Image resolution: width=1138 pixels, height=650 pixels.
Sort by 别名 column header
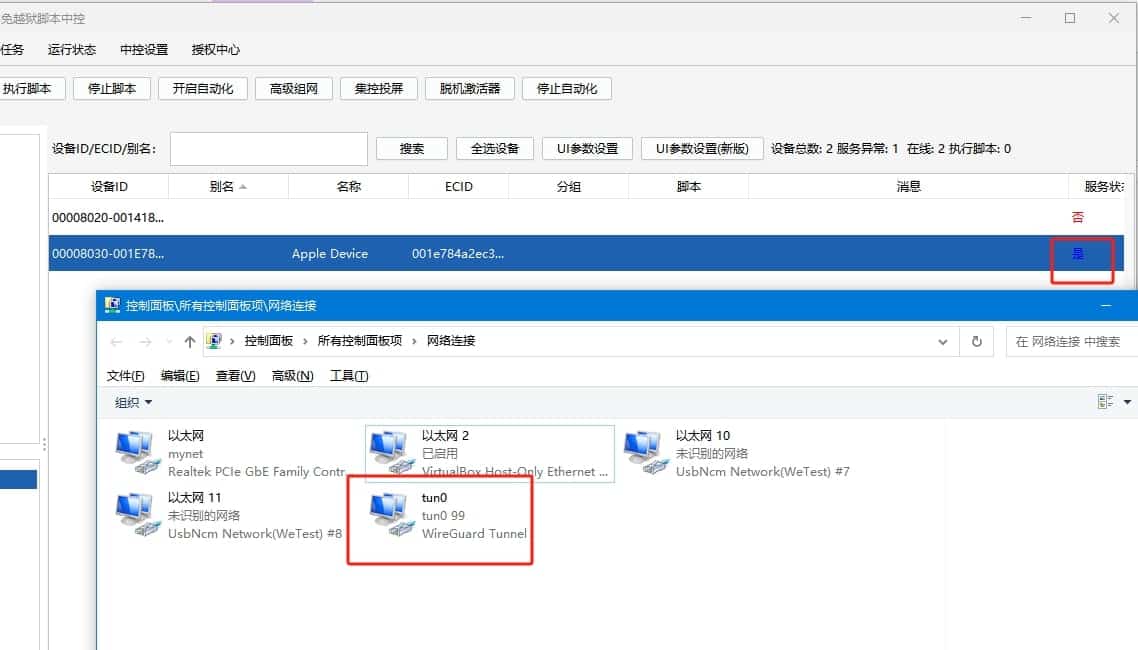coord(228,186)
